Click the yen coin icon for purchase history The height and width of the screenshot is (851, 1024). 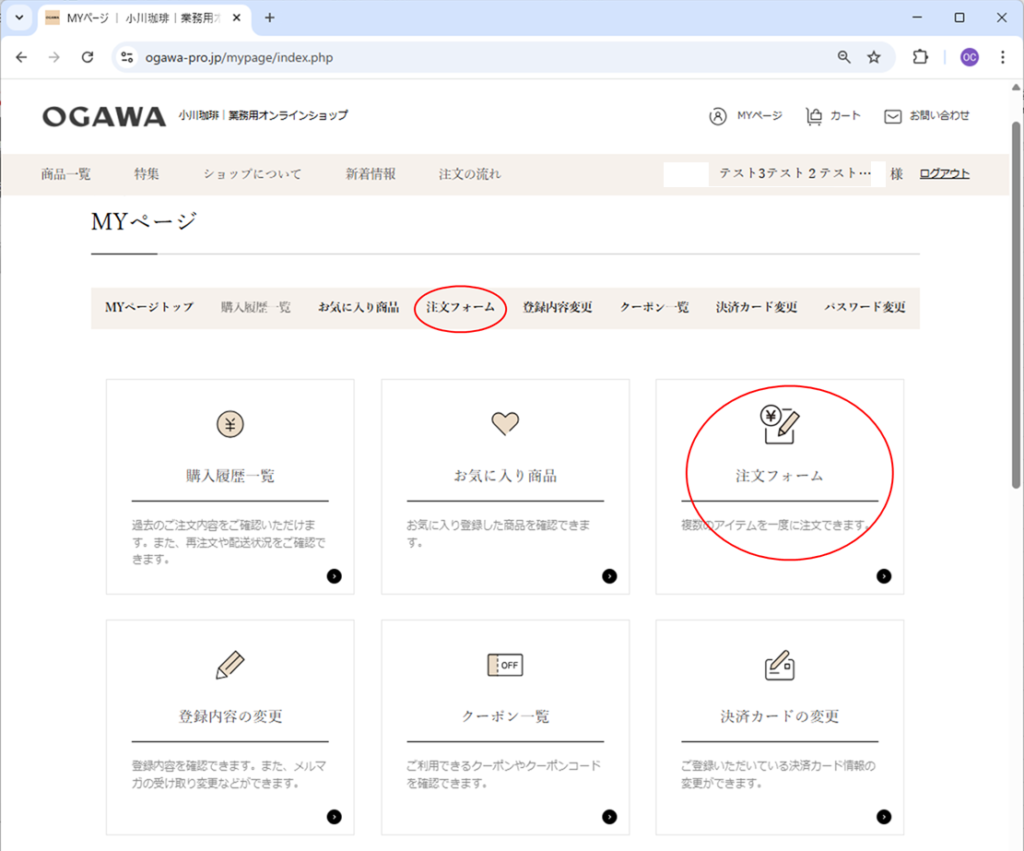[230, 424]
